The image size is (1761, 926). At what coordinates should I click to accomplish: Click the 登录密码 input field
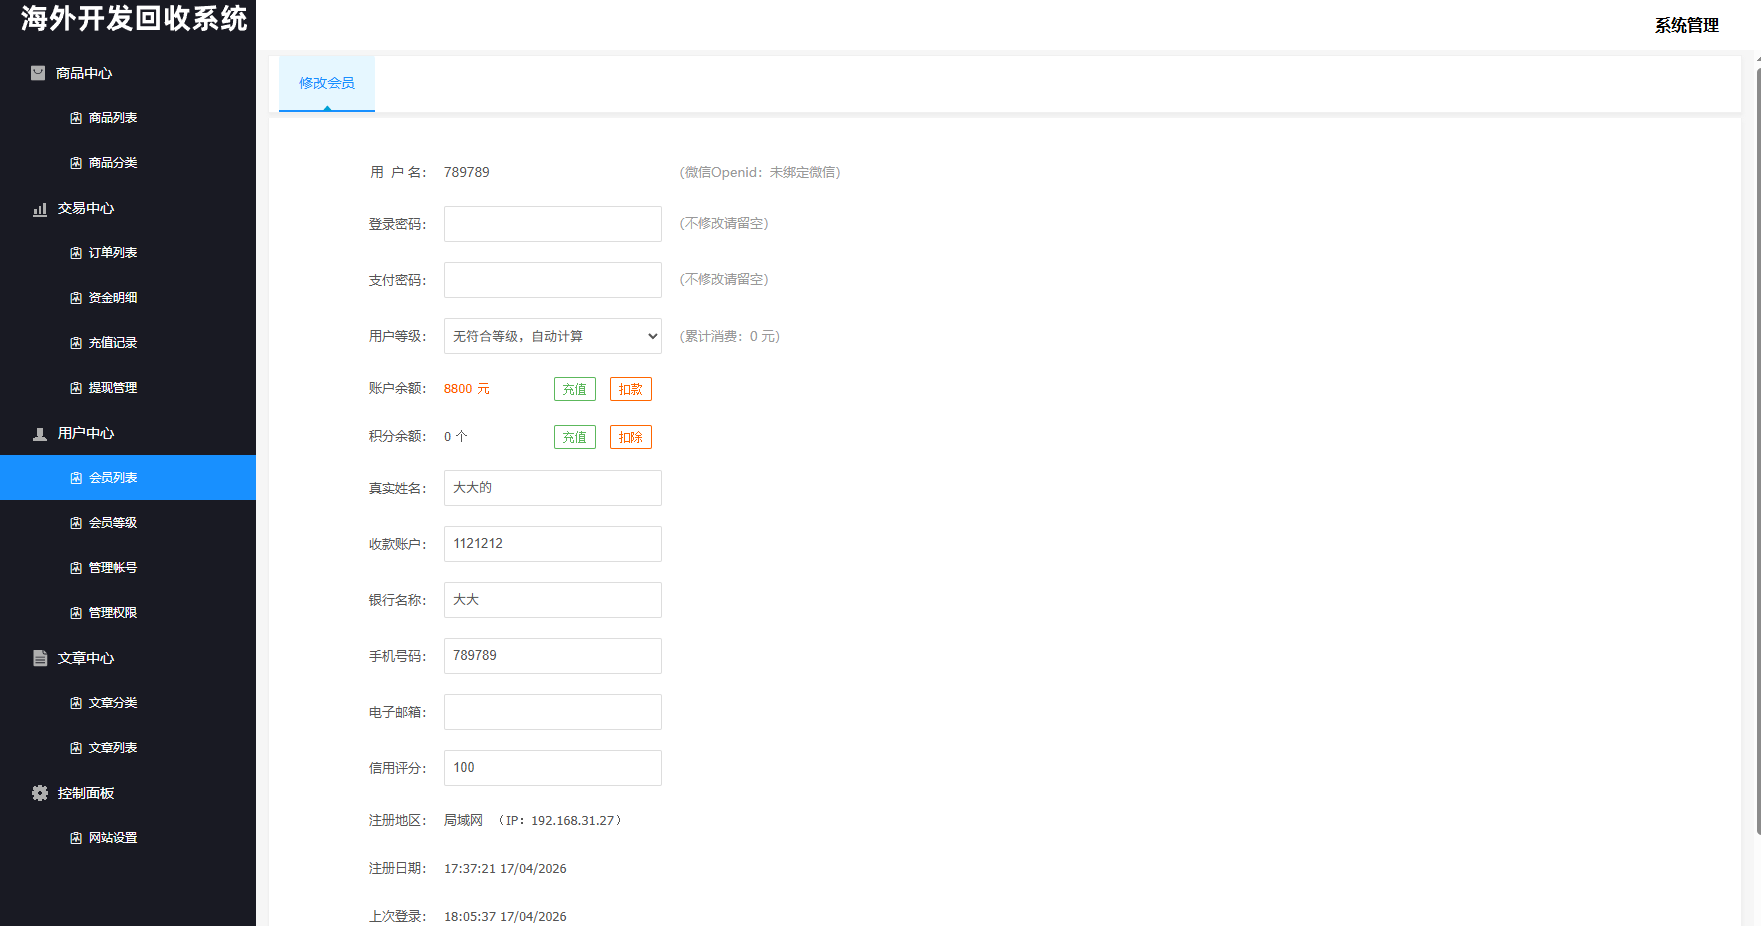(x=552, y=223)
